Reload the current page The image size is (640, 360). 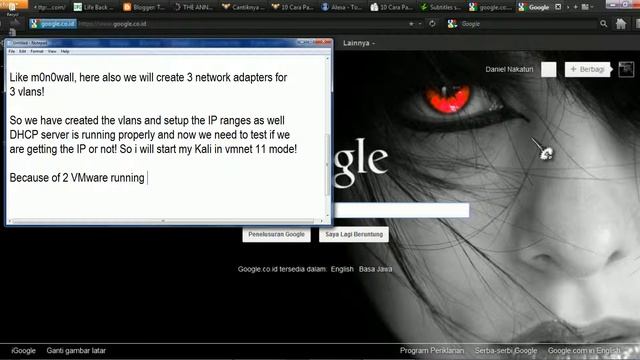point(432,24)
